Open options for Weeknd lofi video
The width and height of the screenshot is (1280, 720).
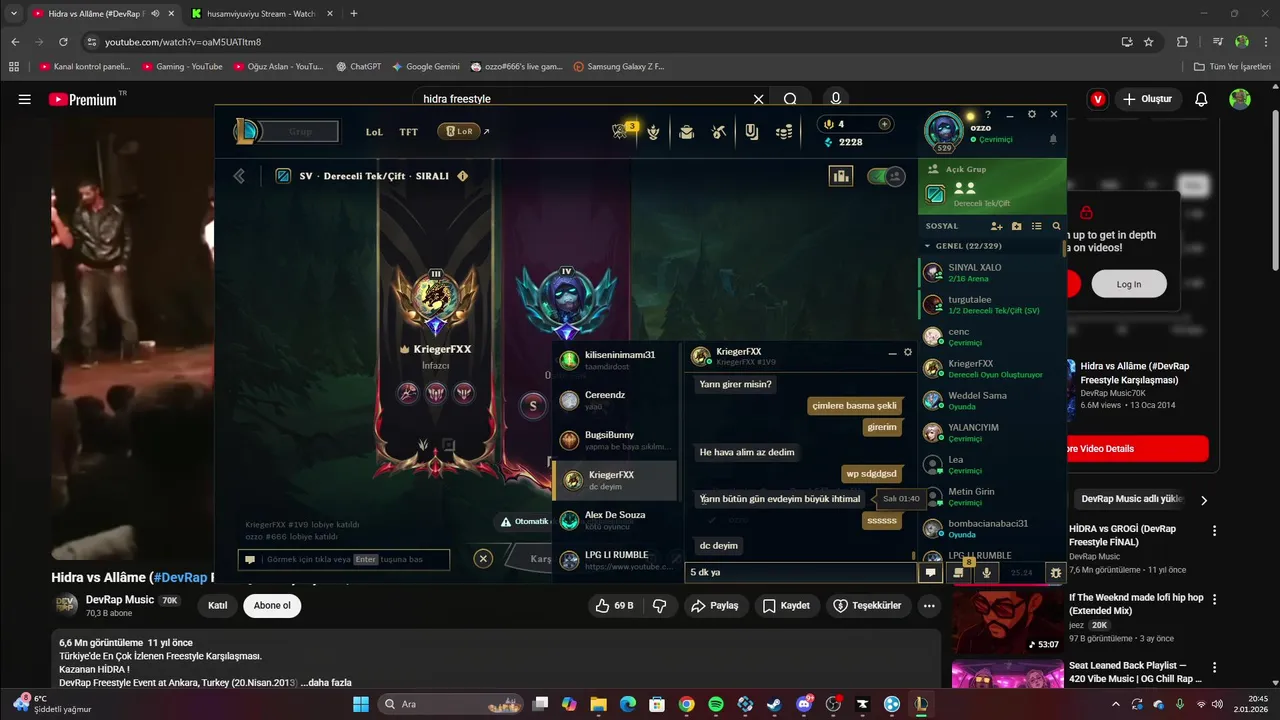pos(1215,599)
